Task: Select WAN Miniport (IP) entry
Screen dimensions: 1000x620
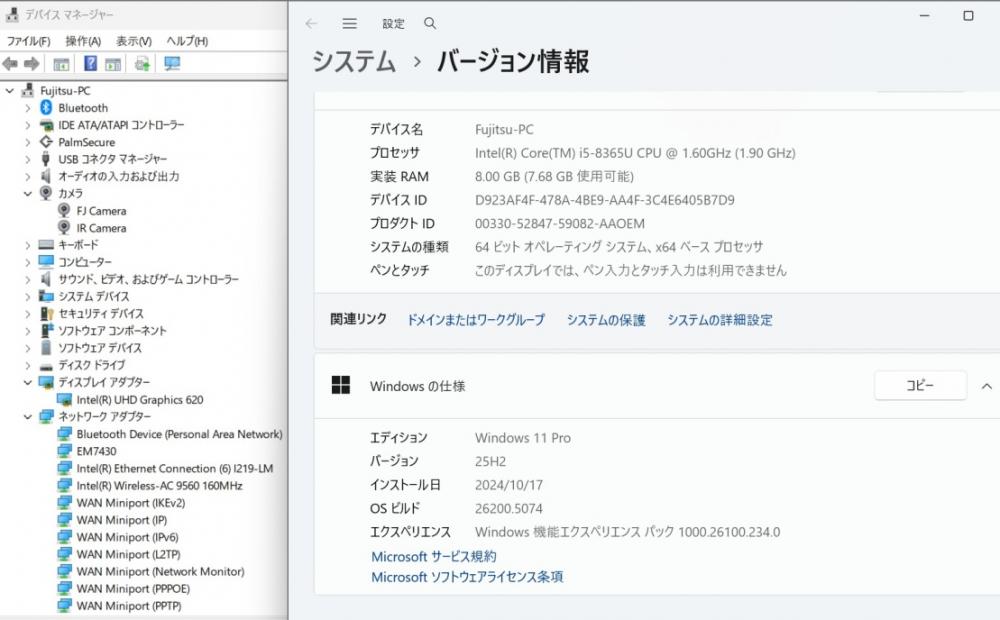Action: tap(122, 520)
